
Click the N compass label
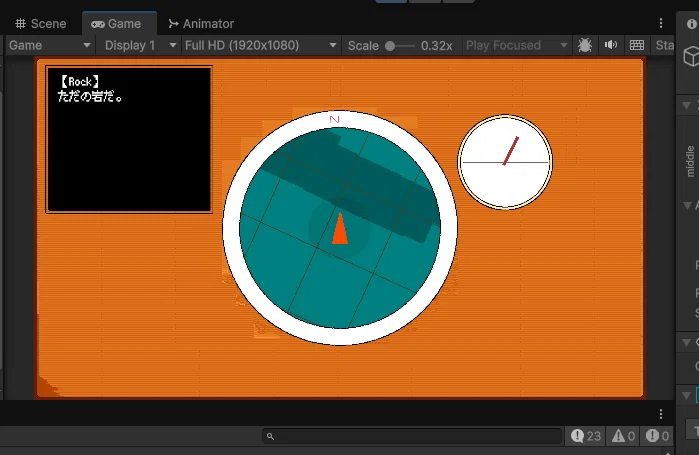[334, 119]
